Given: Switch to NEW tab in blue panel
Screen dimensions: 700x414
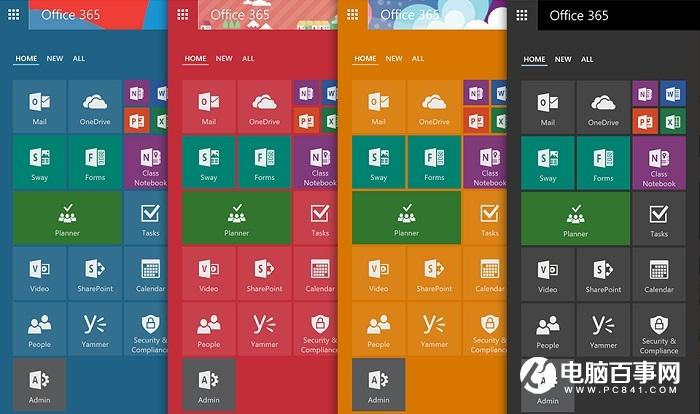Looking at the screenshot, I should 55,59.
